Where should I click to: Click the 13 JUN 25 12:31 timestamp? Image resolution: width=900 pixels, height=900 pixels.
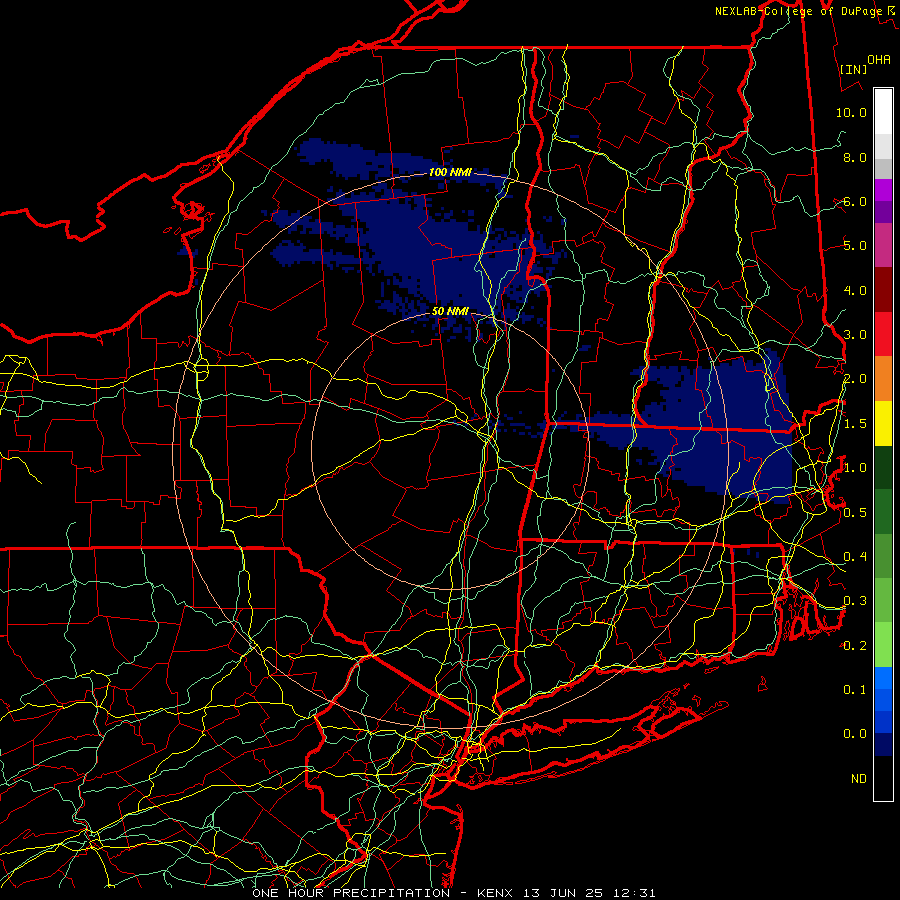(x=589, y=893)
